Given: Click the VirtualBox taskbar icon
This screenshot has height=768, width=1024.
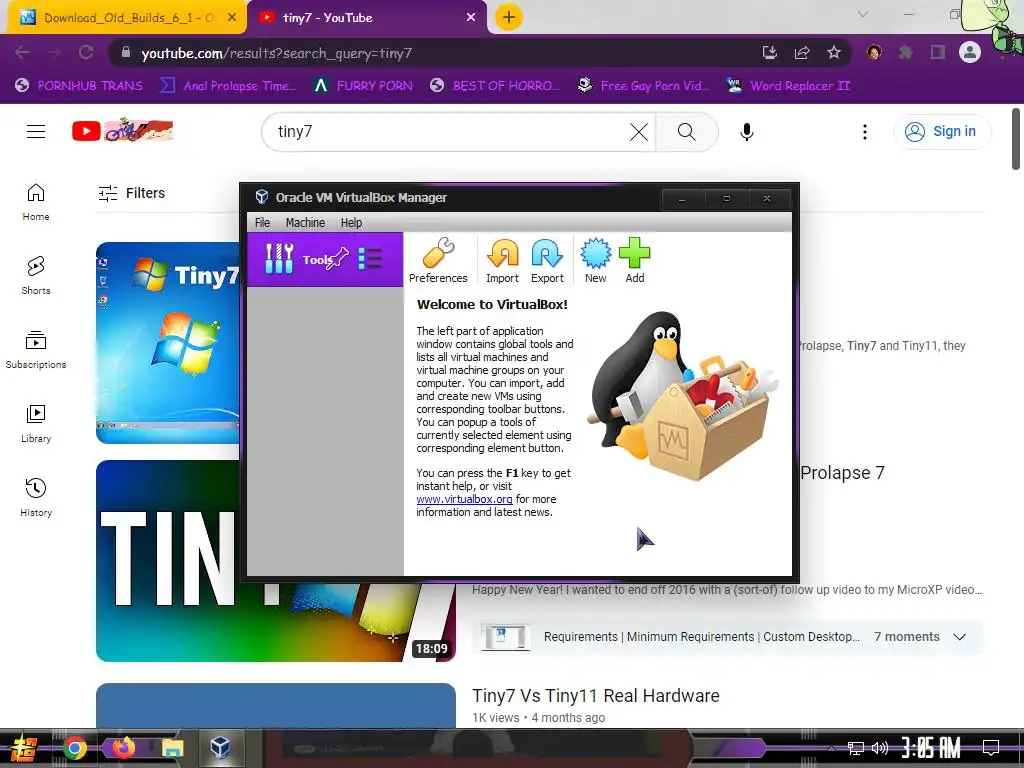Looking at the screenshot, I should 220,746.
